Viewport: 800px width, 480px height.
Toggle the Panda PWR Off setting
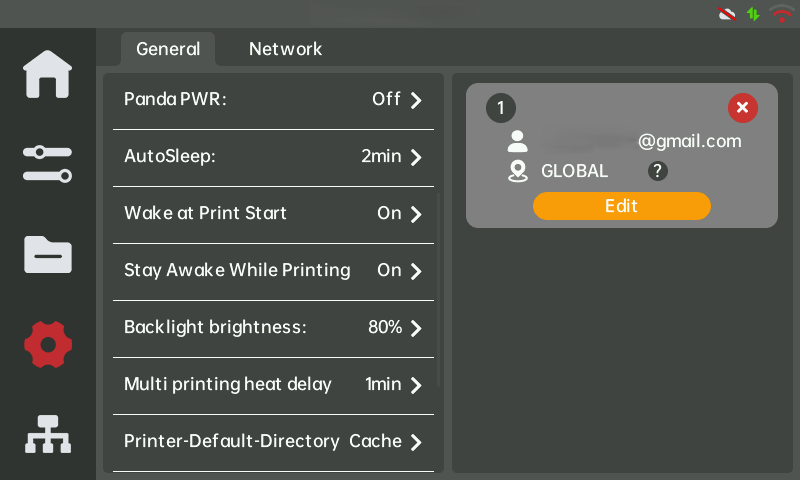click(273, 99)
